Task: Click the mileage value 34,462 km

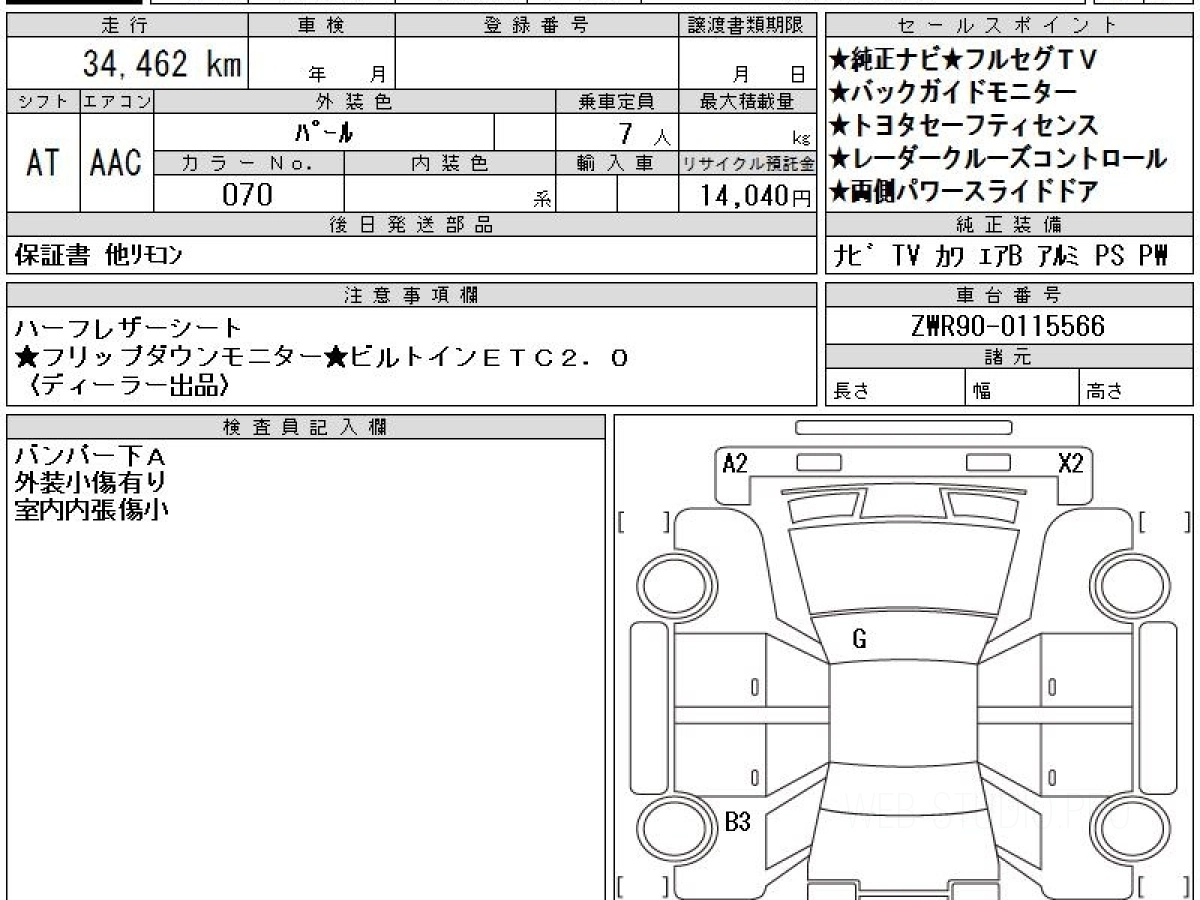Action: (x=161, y=64)
